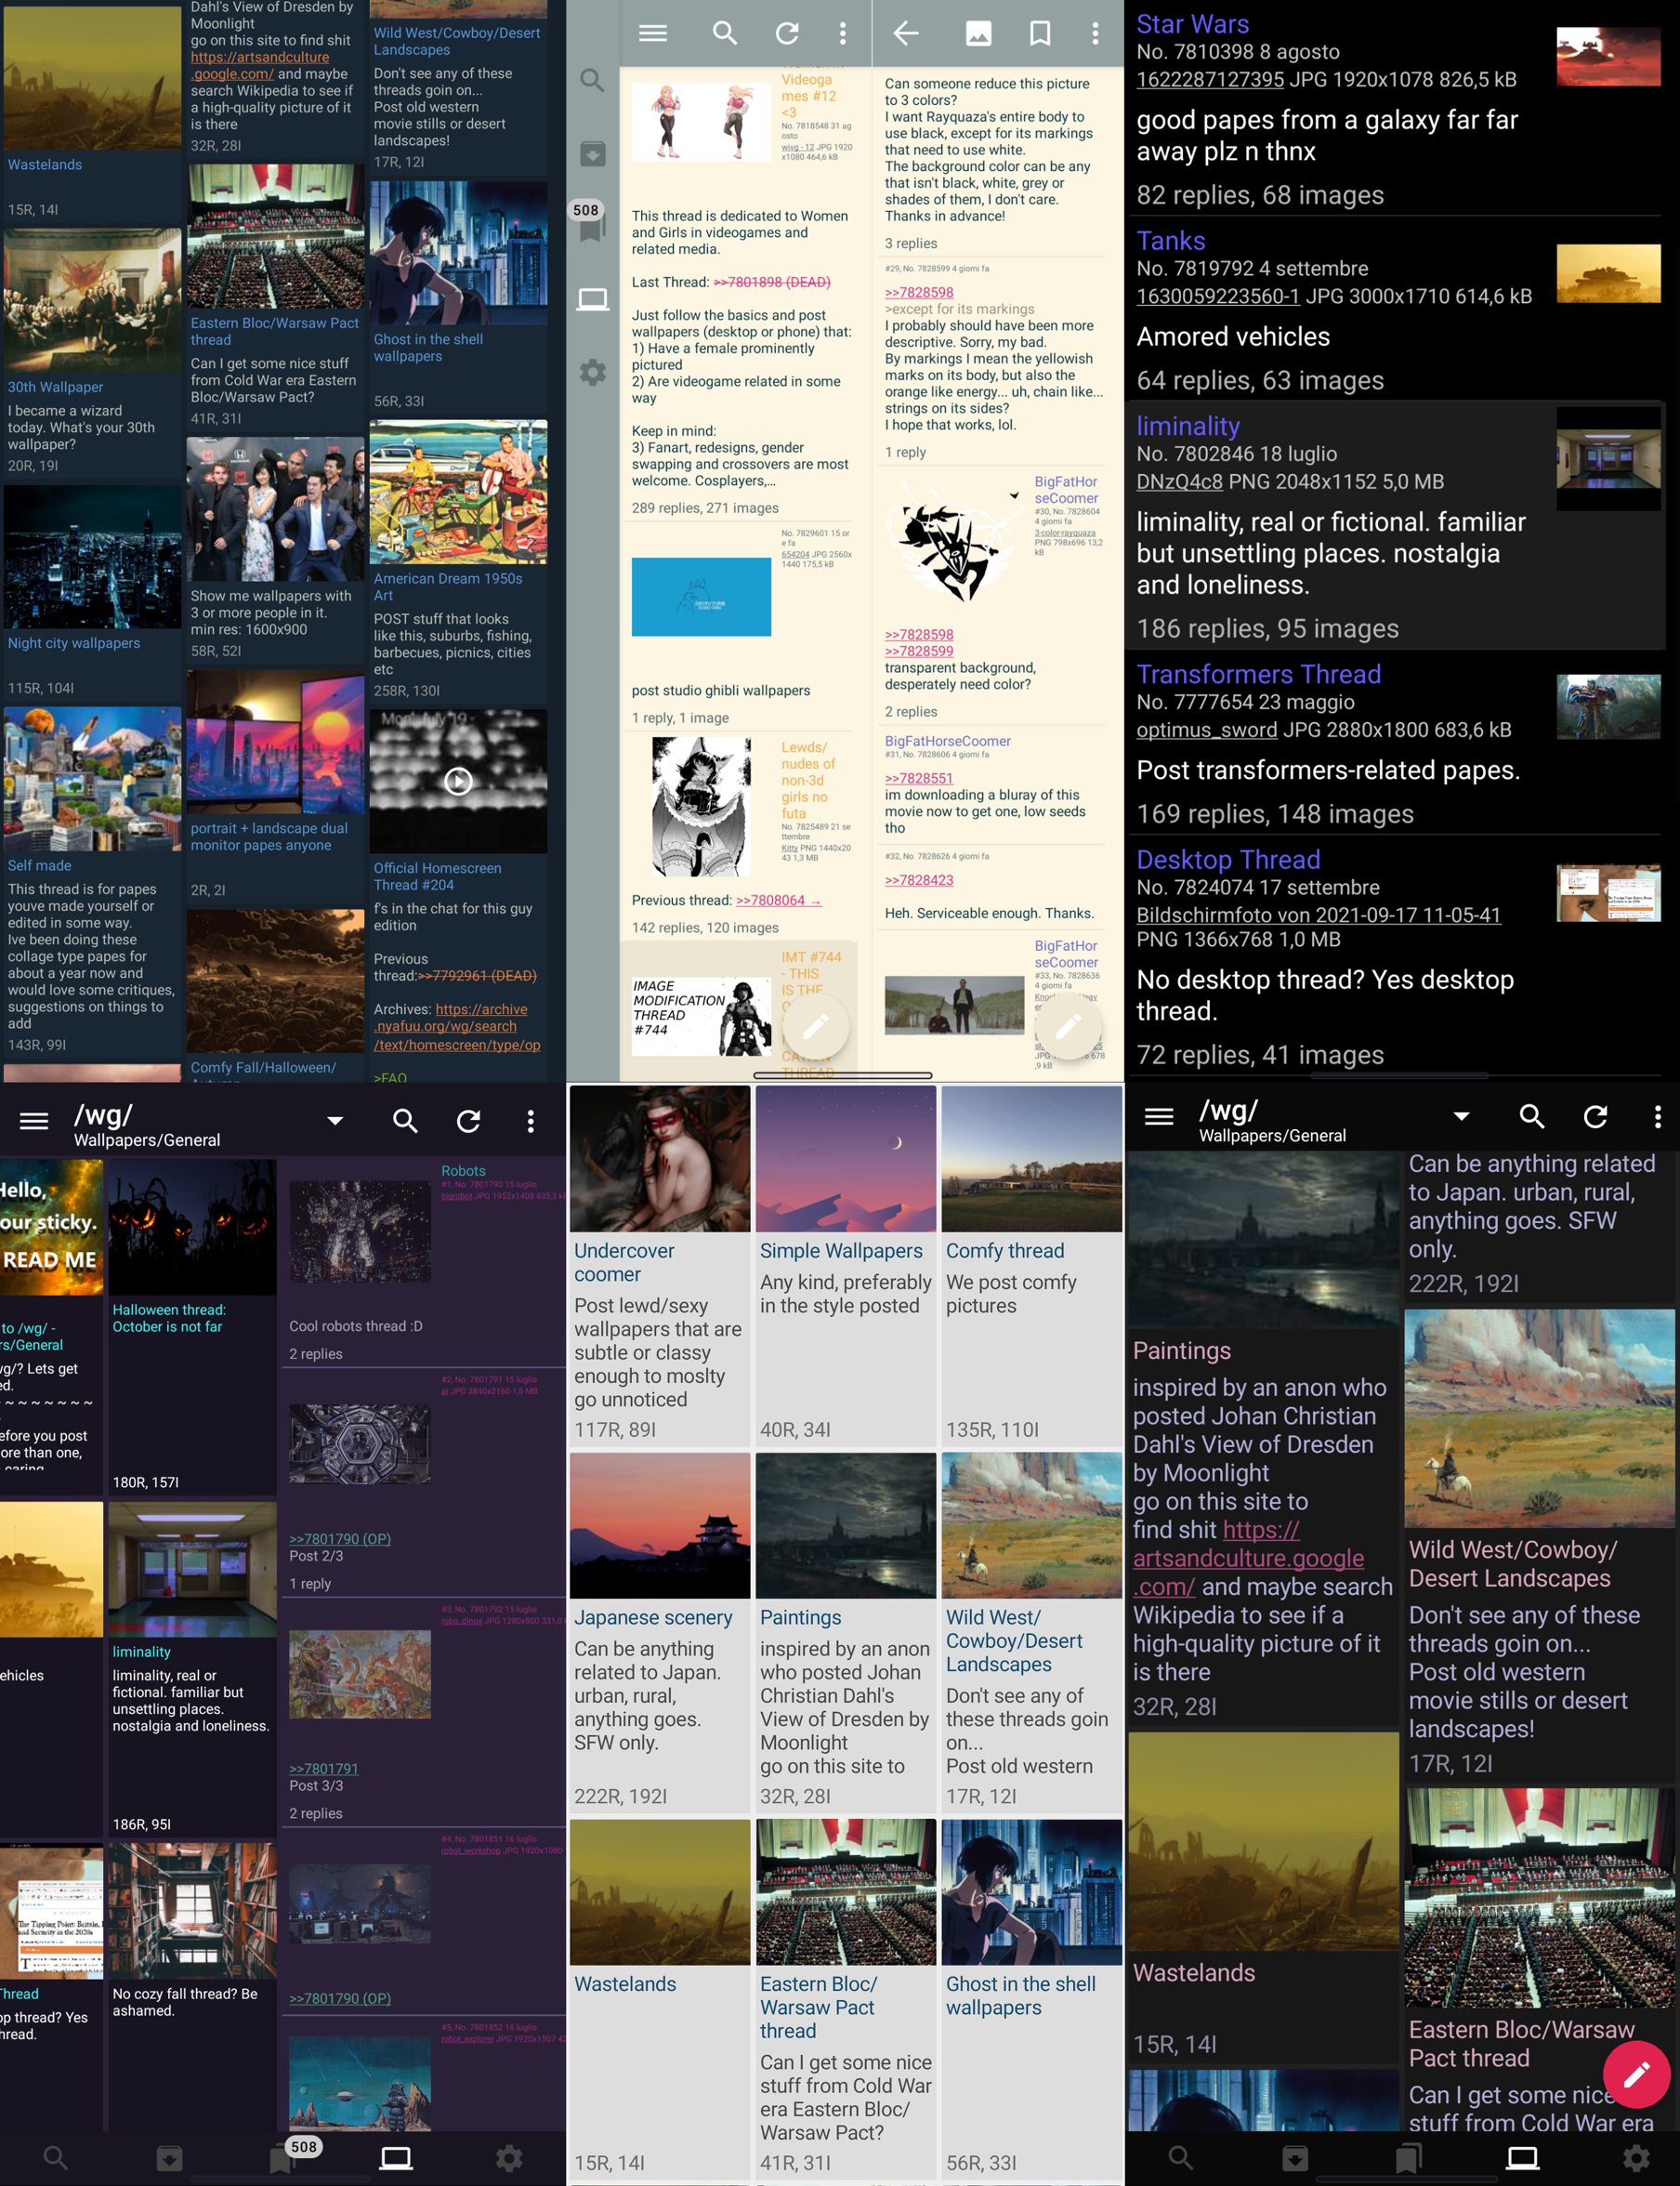The image size is (1680, 2186).
Task: Open Night city wallpapers thumbnail
Action: point(93,557)
